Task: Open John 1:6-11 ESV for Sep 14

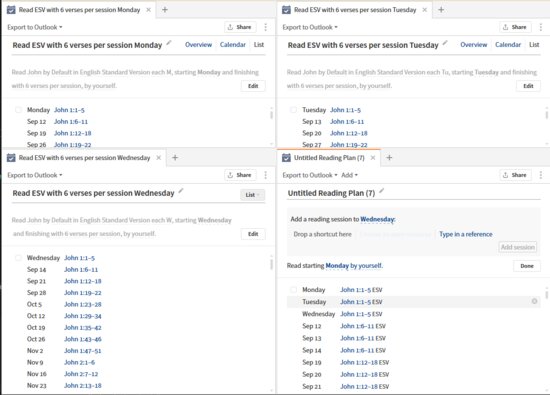Action: 363,350
